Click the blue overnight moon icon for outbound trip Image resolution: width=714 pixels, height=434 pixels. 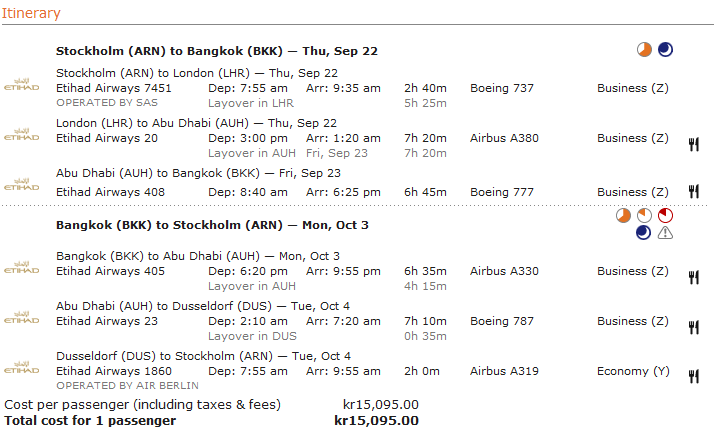click(665, 50)
